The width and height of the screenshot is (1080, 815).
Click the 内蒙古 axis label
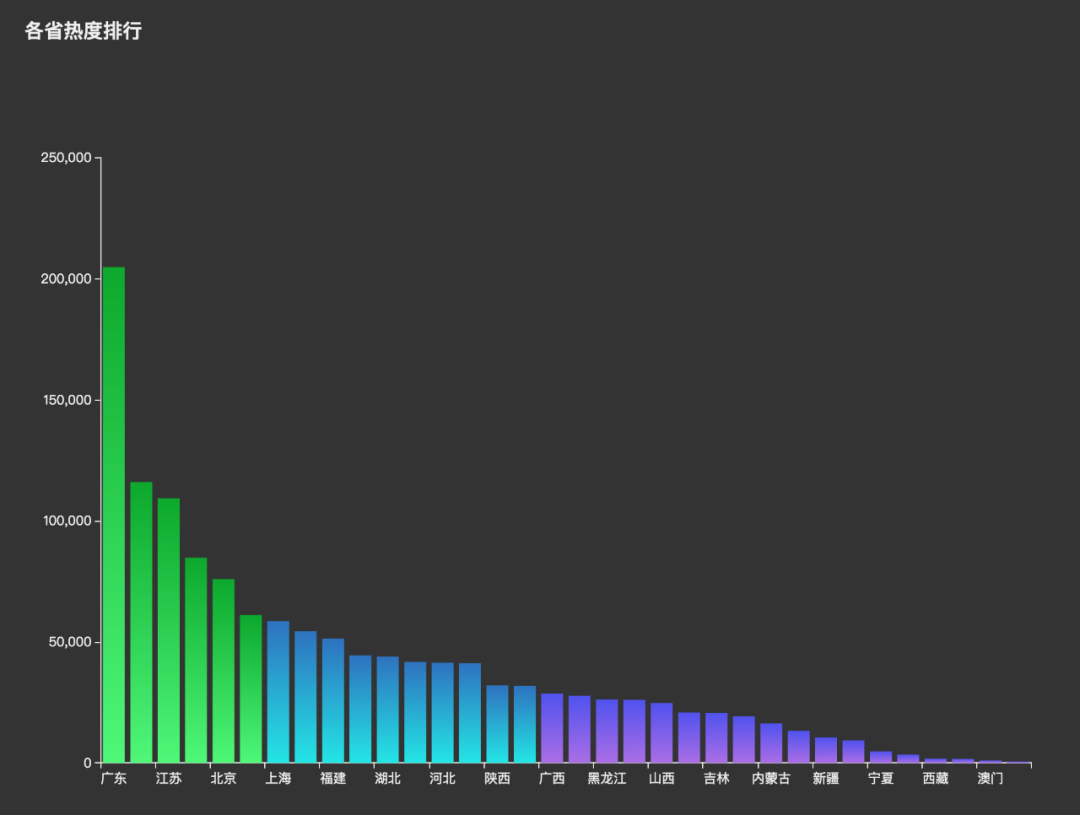pos(771,778)
